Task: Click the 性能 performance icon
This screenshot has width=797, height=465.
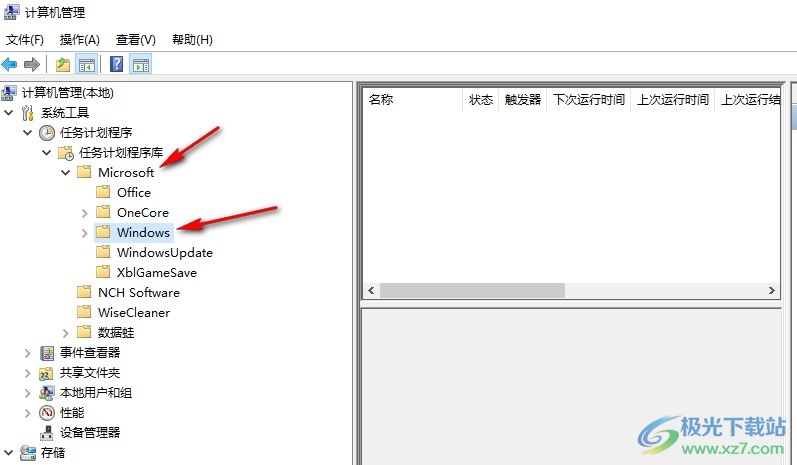Action: click(x=47, y=413)
